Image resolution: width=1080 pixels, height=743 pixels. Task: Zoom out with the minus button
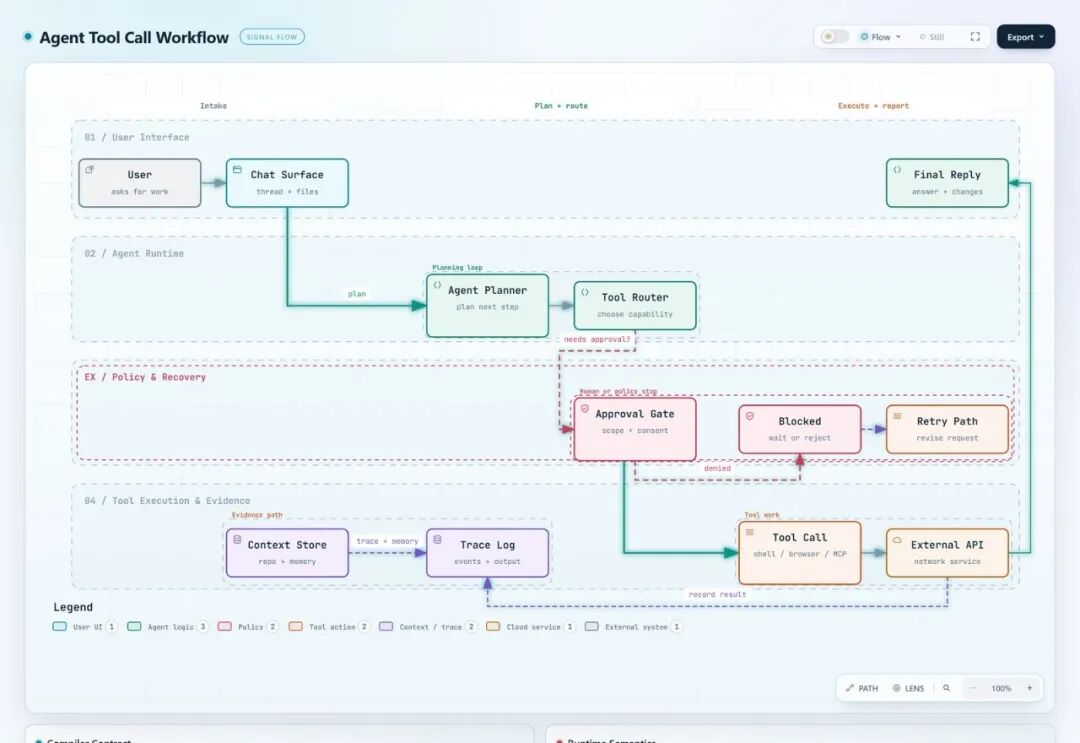[973, 688]
